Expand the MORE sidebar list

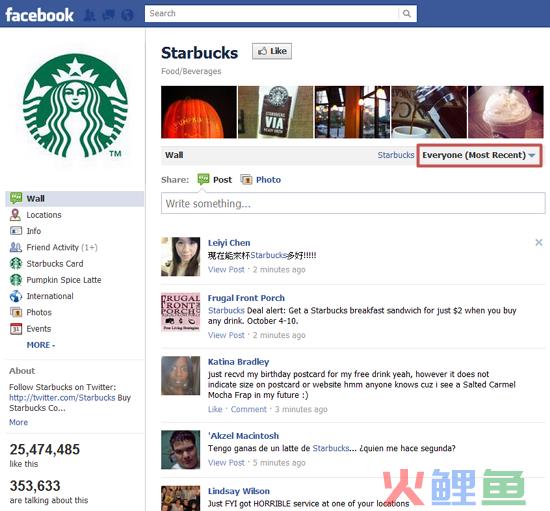coord(41,345)
